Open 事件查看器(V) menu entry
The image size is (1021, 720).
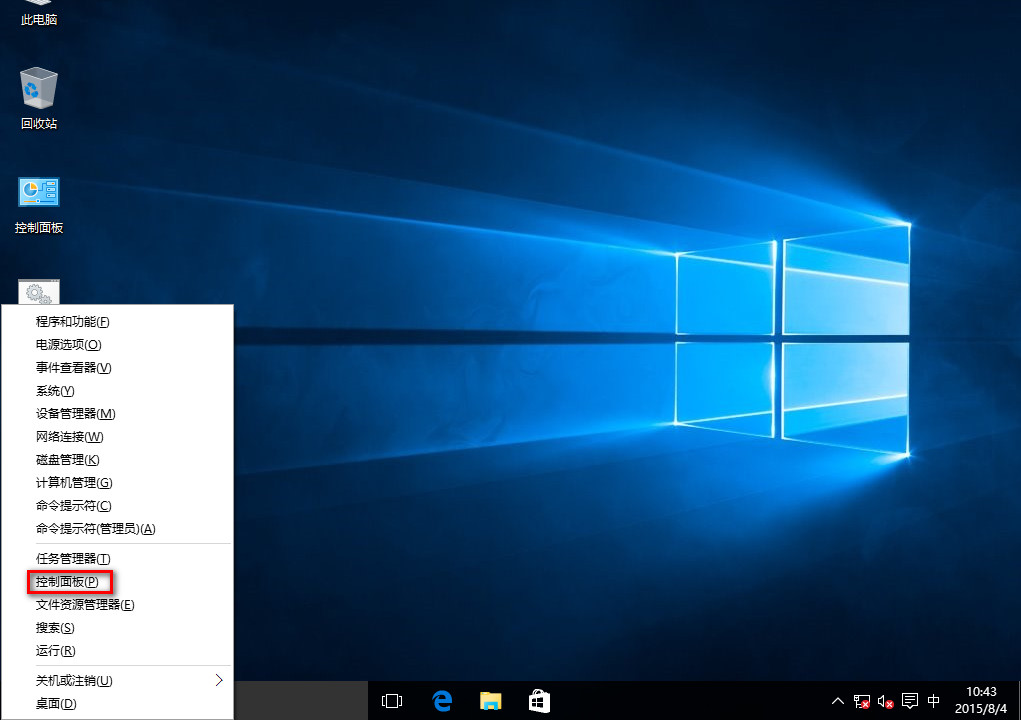tap(117, 368)
